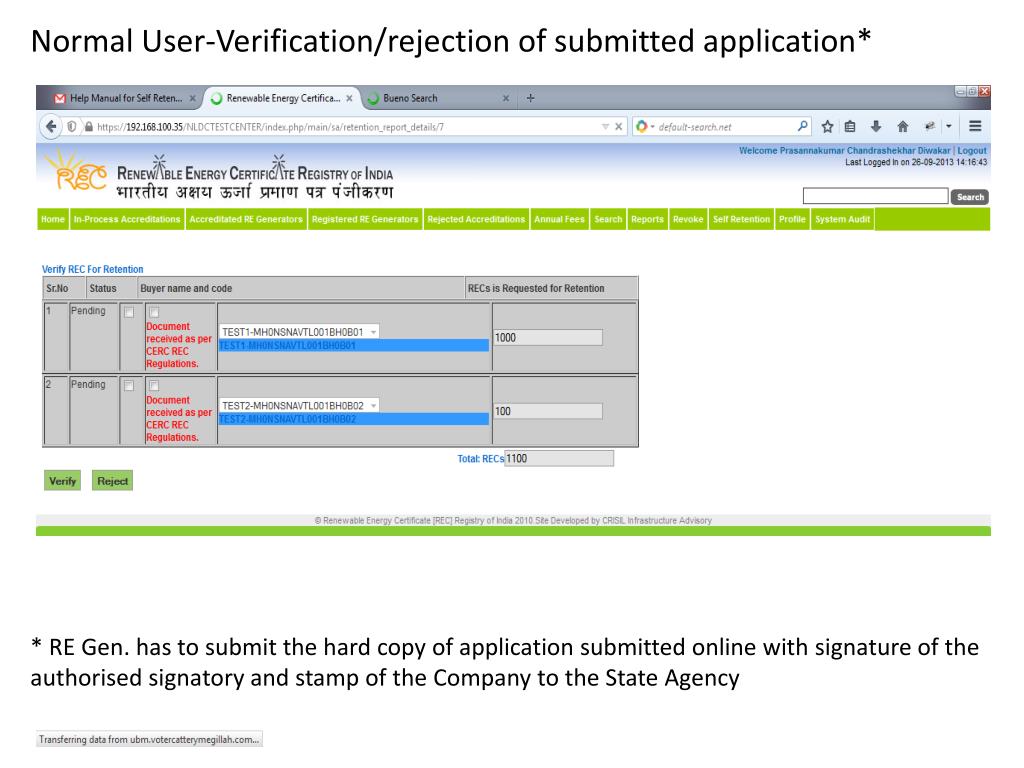Open dropdown arrow next to toolbar add-on icon
Screen dimensions: 1024x768
point(948,127)
